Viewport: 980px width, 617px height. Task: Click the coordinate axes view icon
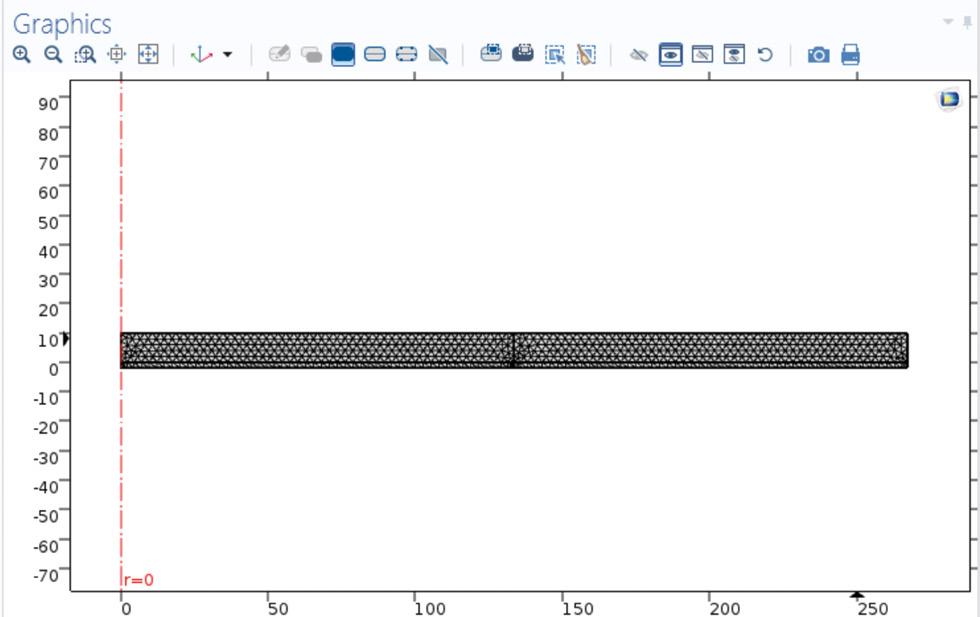pyautogui.click(x=201, y=54)
